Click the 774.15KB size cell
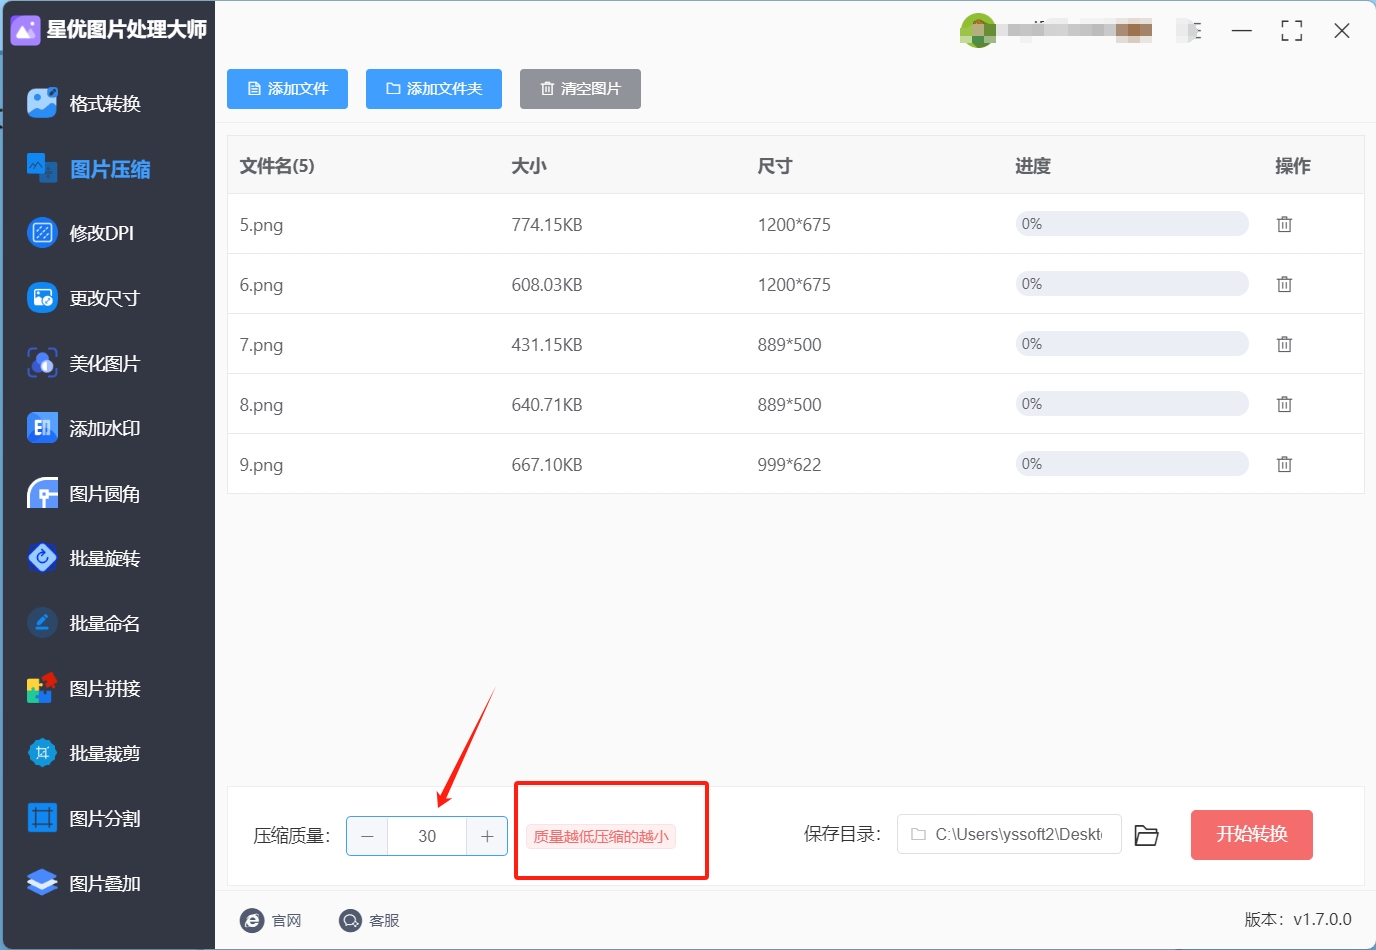 [547, 225]
